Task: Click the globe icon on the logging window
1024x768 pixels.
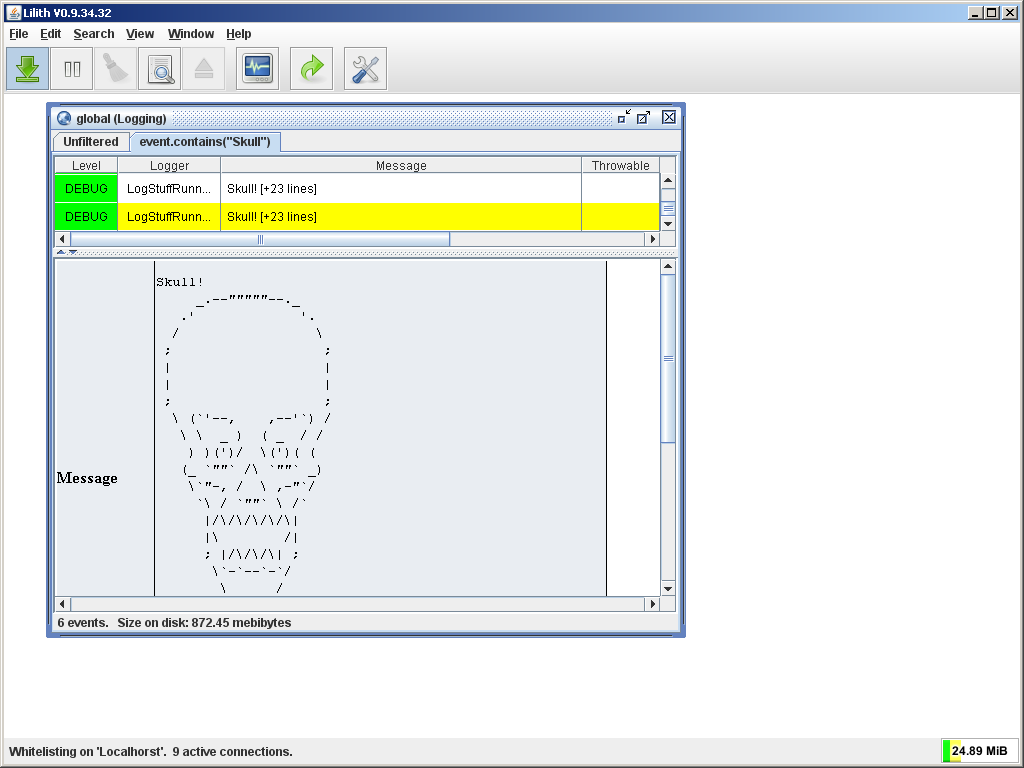Action: (63, 118)
